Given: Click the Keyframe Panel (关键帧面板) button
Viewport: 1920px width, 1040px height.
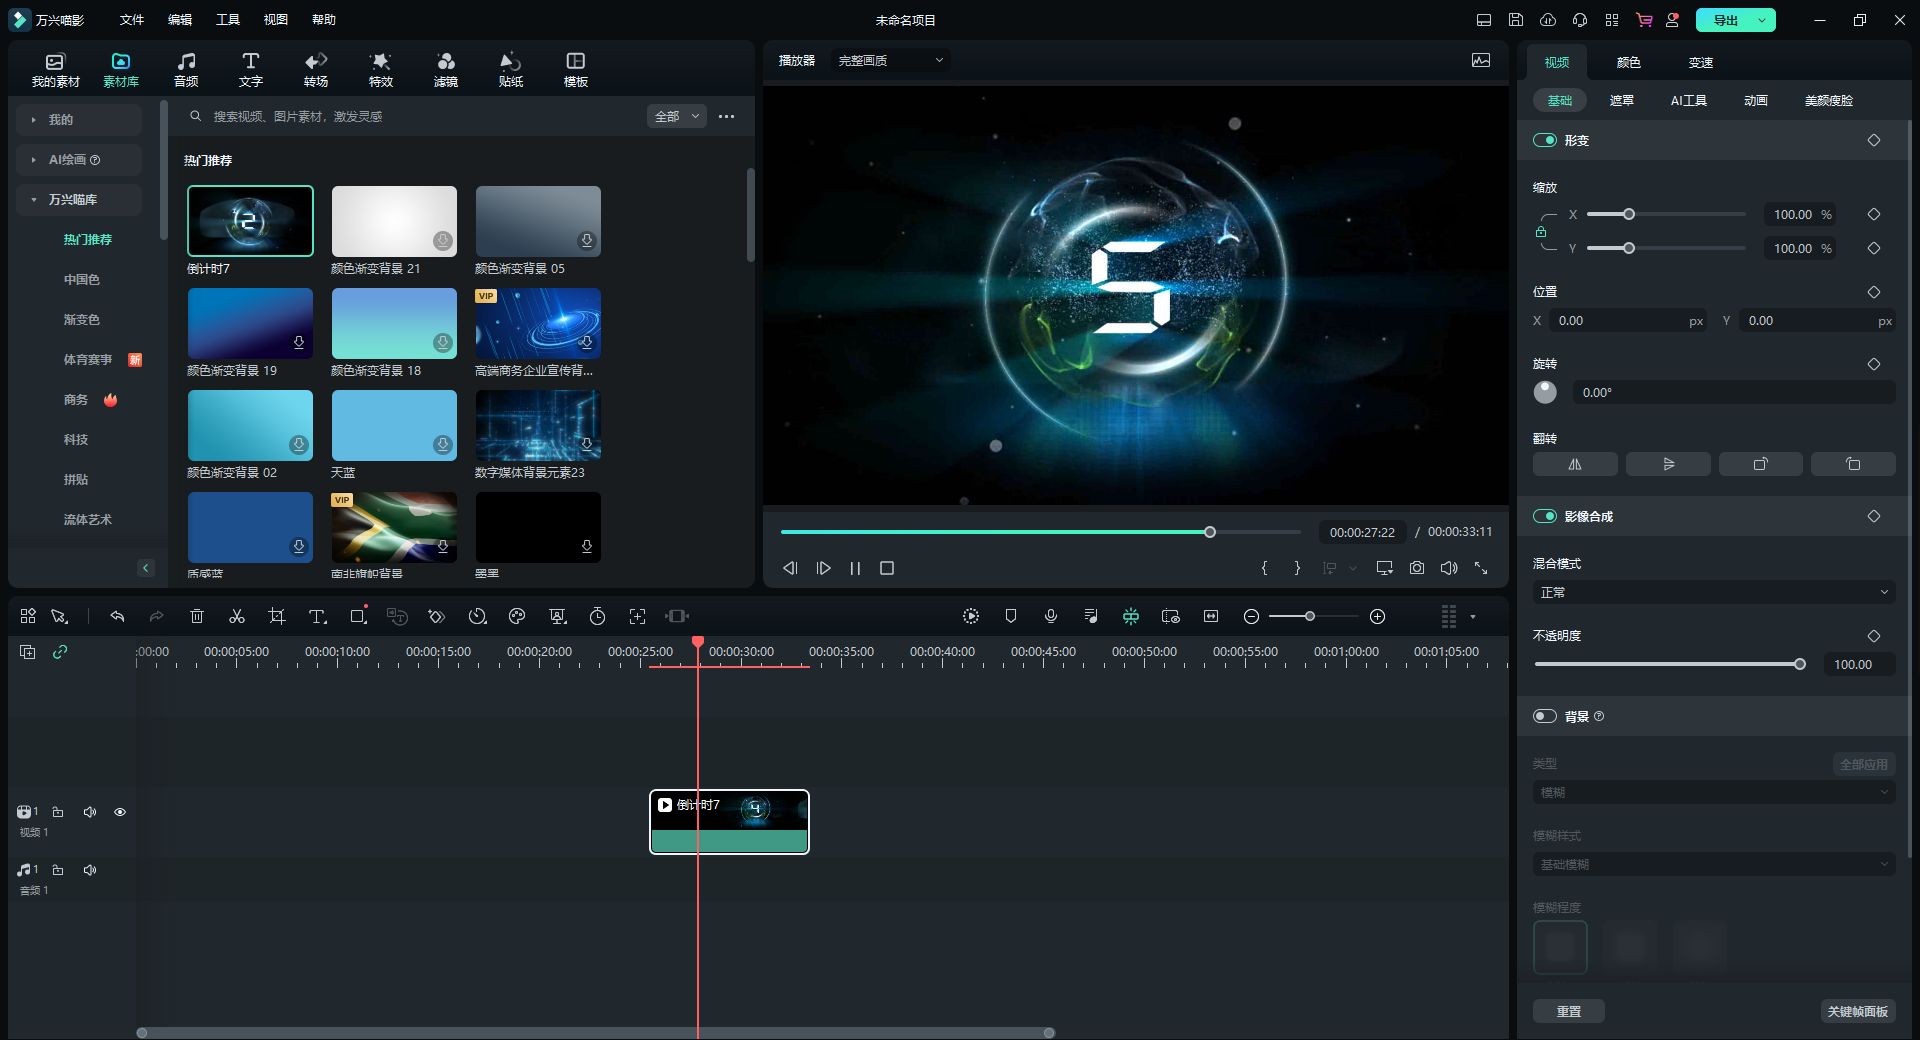Looking at the screenshot, I should pos(1857,1011).
